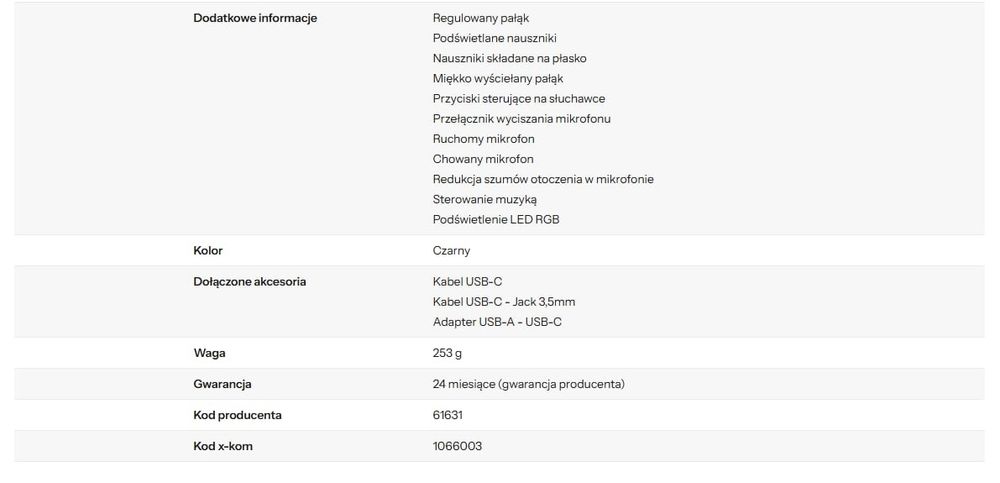The height and width of the screenshot is (483, 1000).
Task: Click 'Przyciski sterujące na słuchawce' text
Action: (518, 99)
